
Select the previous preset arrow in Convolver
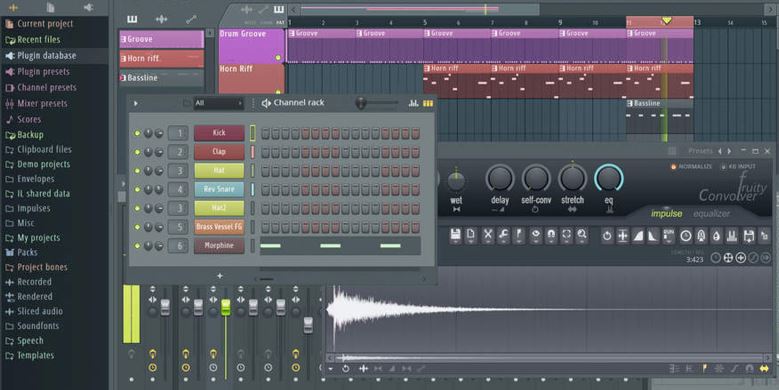click(720, 151)
